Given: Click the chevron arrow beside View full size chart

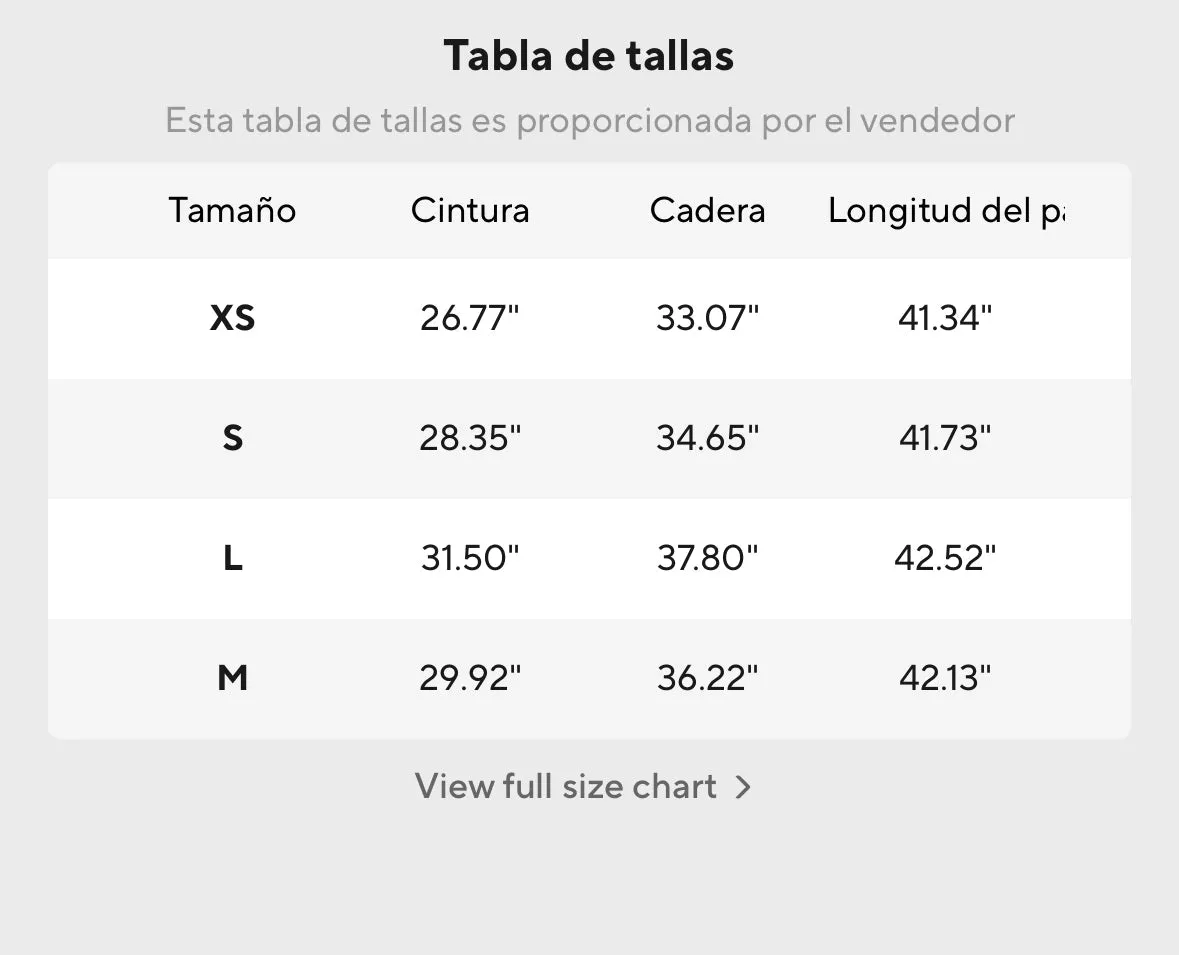Looking at the screenshot, I should 743,787.
